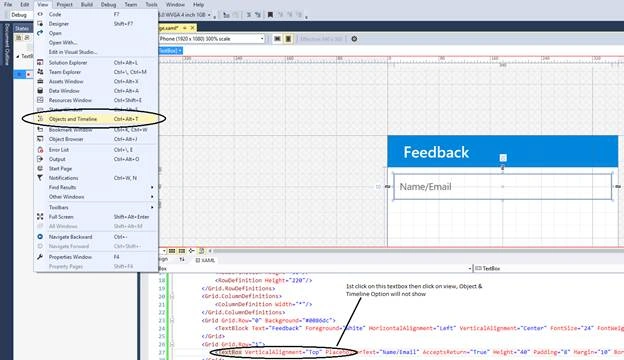Screen dimensions: 624x360
Task: Open the File menu
Action: click(x=8, y=5)
